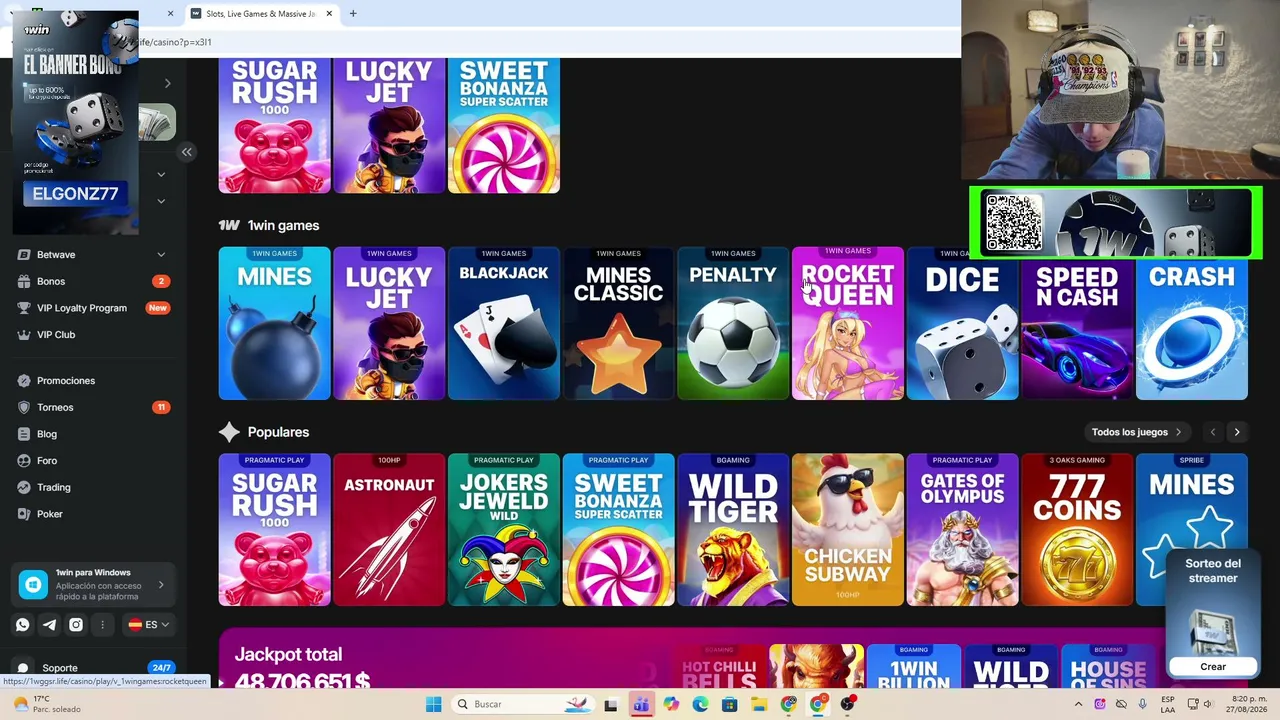This screenshot has height=720, width=1280.
Task: Click the Crear button in streamer giveaway
Action: coord(1213,667)
